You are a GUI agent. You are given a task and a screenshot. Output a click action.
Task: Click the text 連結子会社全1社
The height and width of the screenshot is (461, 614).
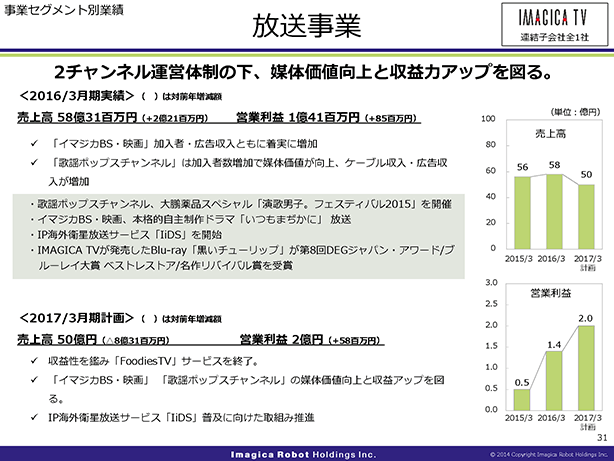click(554, 37)
